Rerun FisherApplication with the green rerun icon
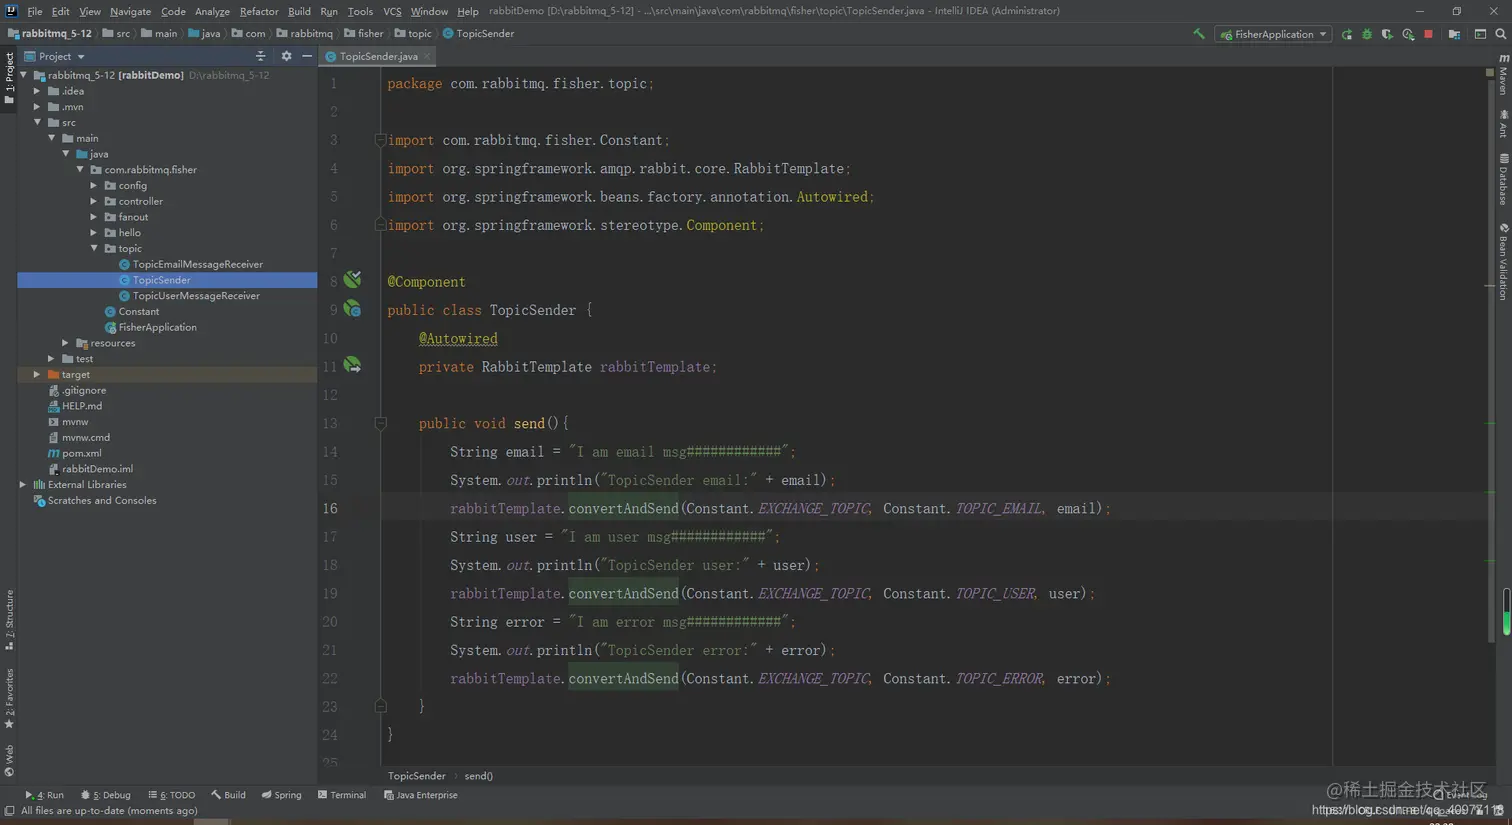 click(1347, 34)
